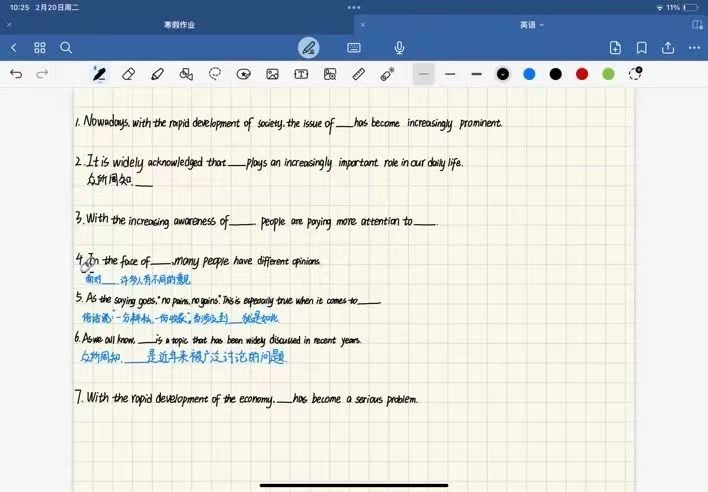Open the page thumbnails grid view
The width and height of the screenshot is (708, 492).
(40, 47)
